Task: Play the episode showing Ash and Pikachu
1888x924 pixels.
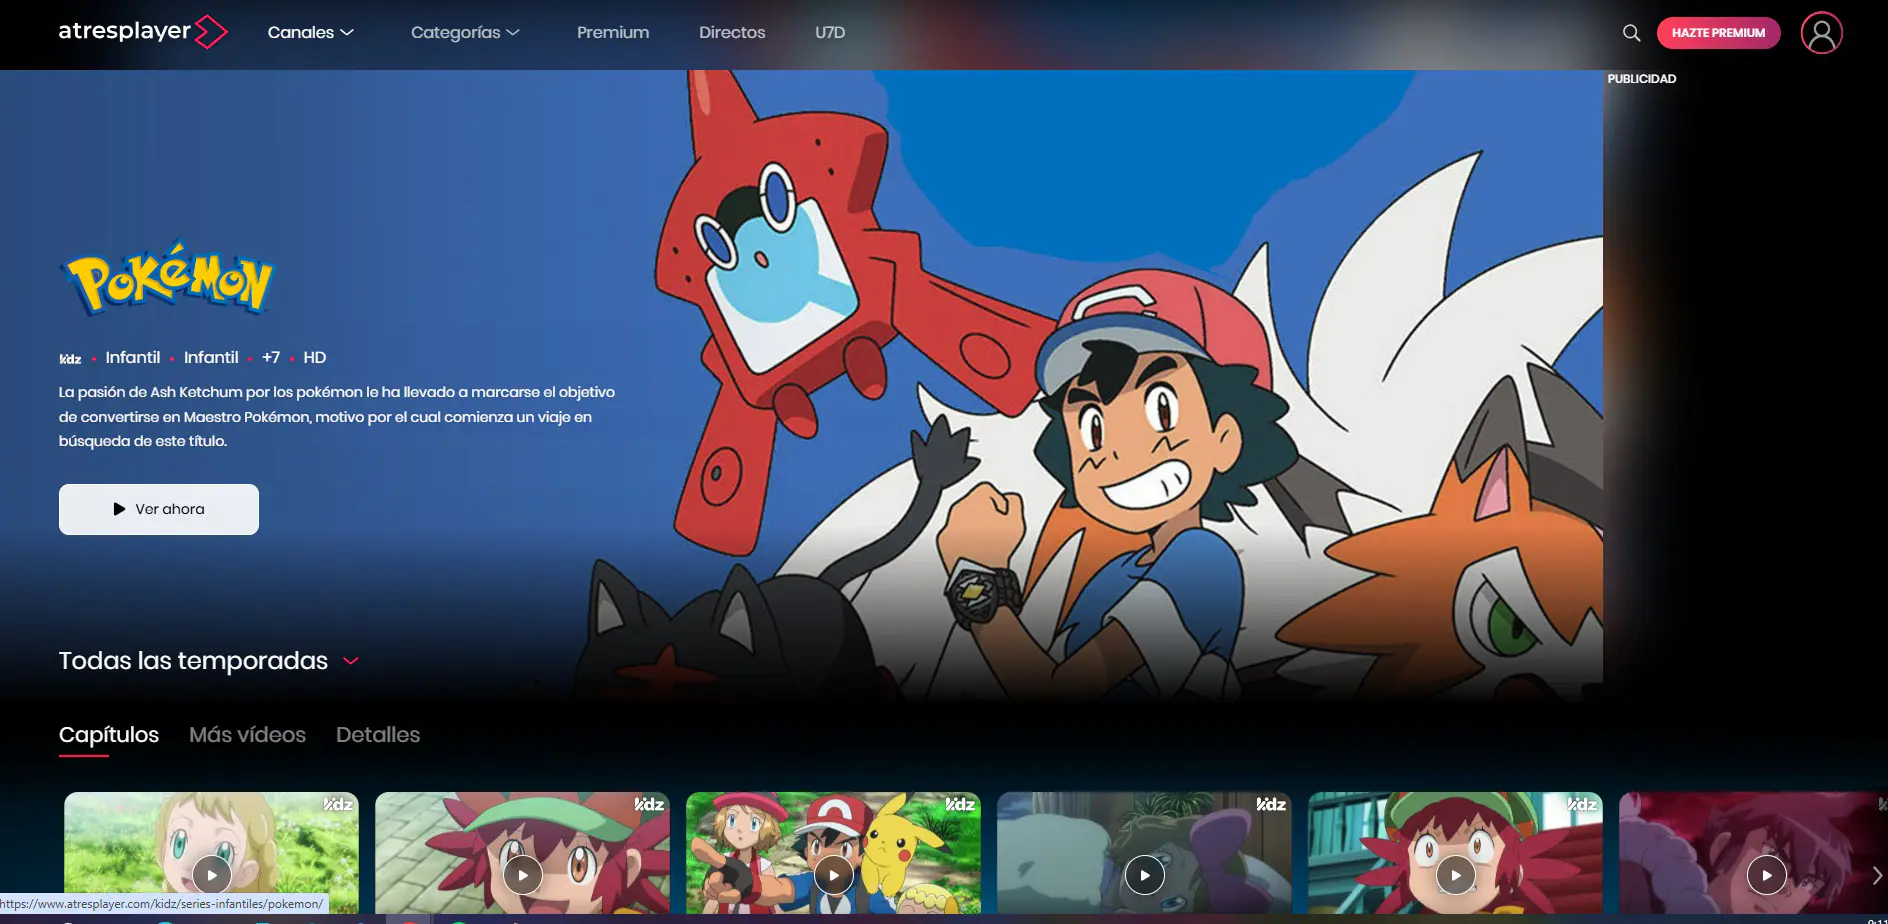Action: point(834,875)
